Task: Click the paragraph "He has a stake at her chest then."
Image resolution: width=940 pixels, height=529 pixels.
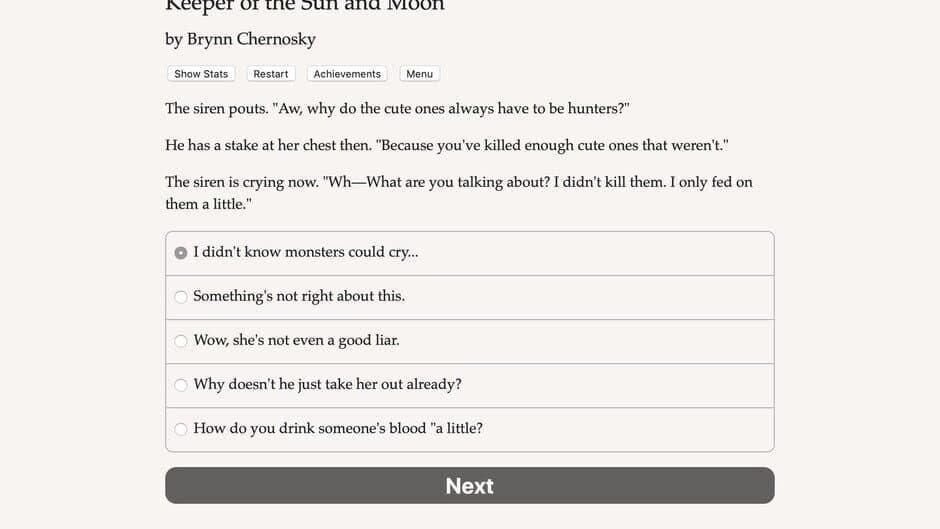Action: coord(446,145)
